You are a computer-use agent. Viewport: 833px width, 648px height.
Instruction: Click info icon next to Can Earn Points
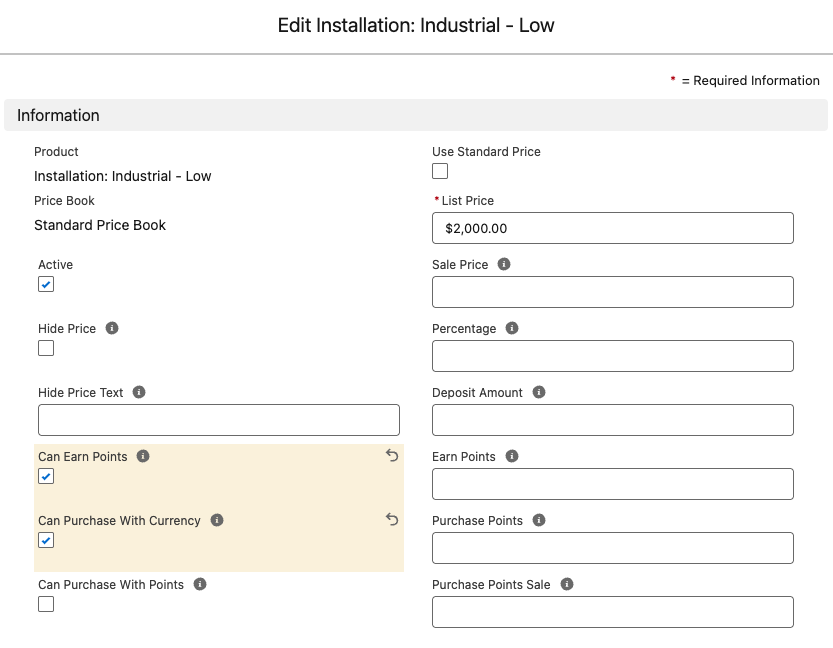(143, 456)
